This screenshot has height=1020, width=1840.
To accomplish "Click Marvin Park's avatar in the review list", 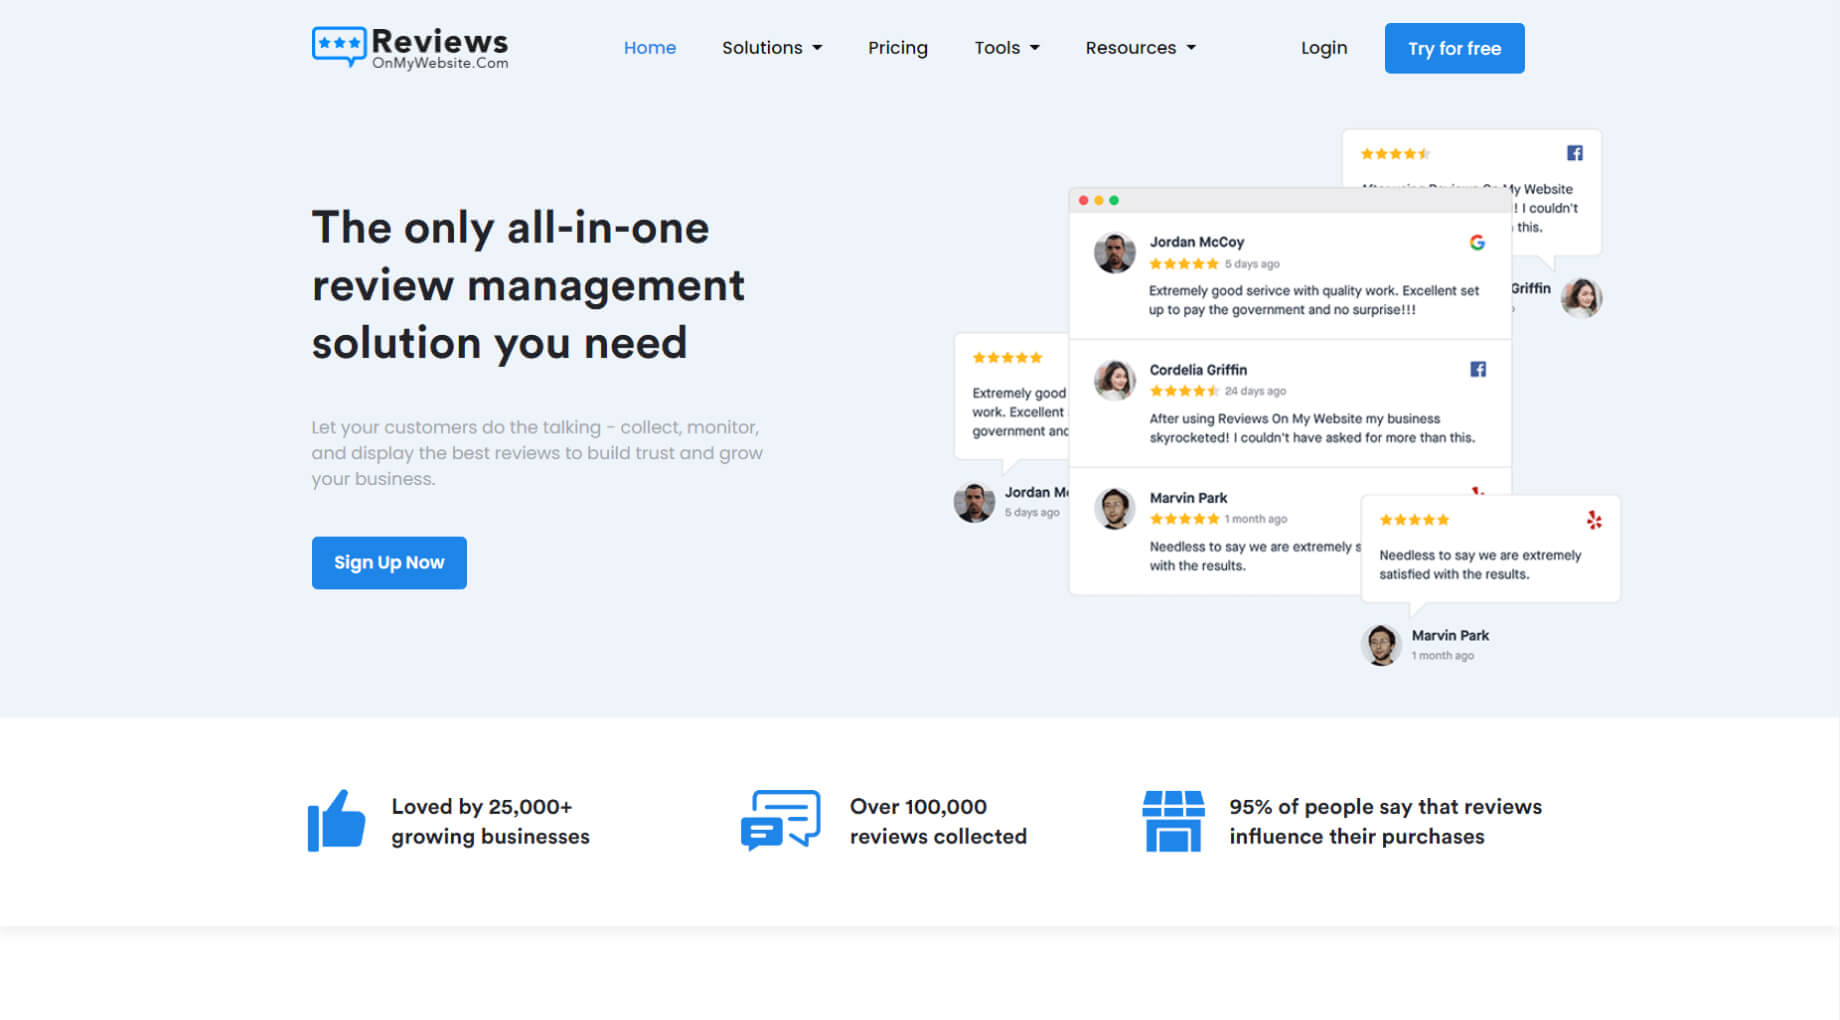I will pos(1114,509).
